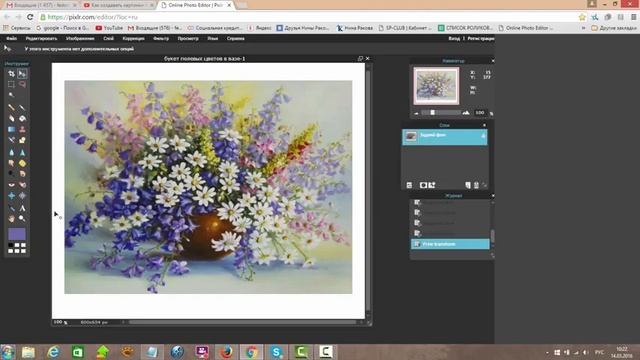Maximize the image document window
The height and width of the screenshot is (360, 640).
tap(360, 59)
